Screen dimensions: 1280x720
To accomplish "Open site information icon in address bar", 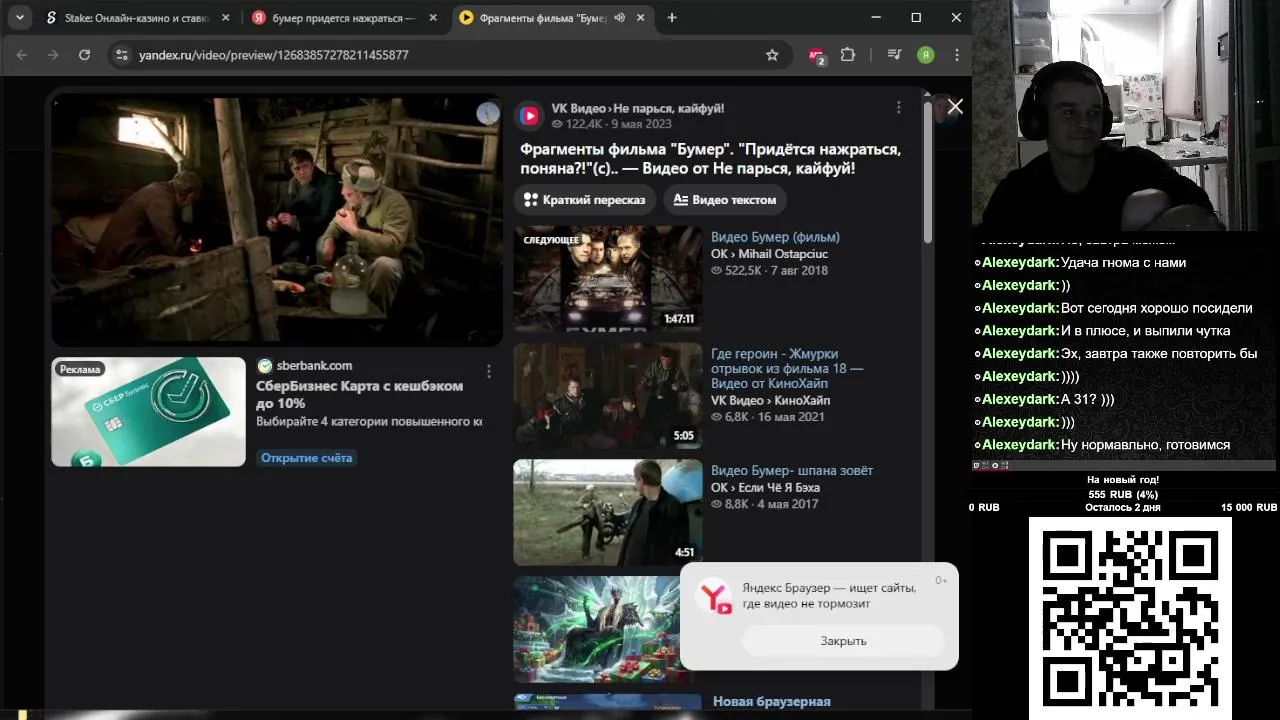I will (122, 55).
